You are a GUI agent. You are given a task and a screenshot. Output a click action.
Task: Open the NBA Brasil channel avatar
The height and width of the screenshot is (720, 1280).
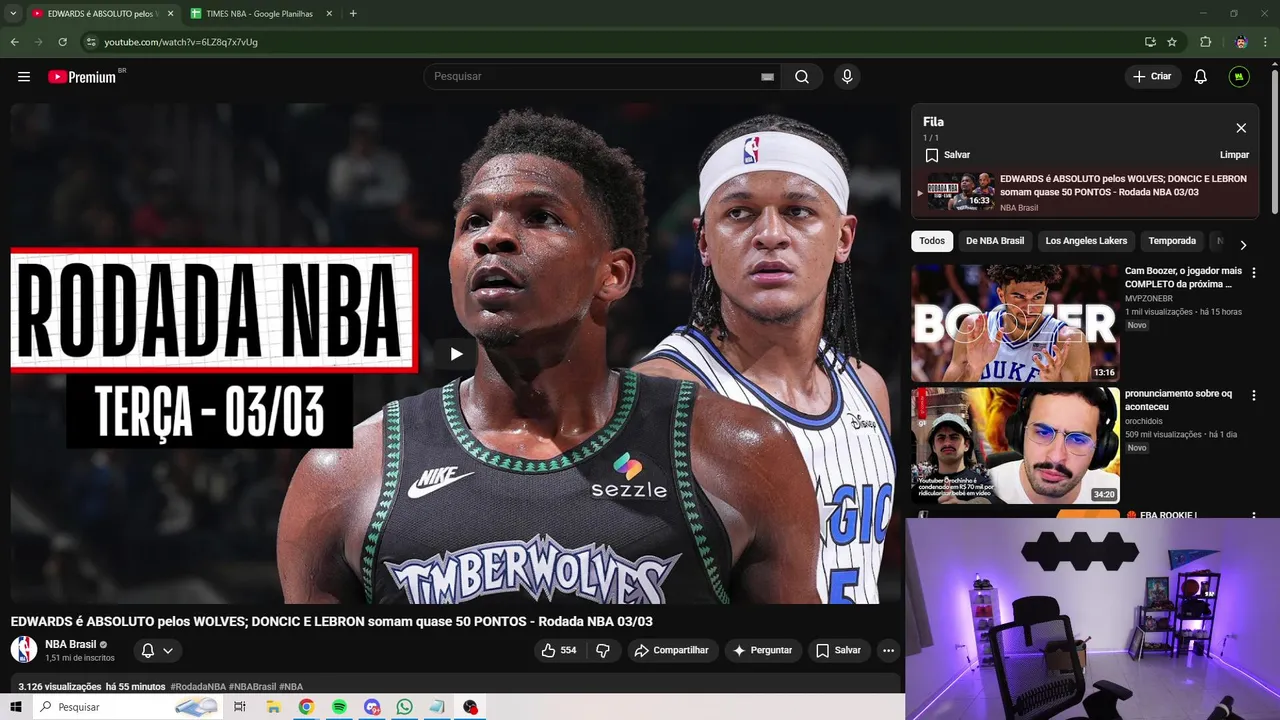[x=24, y=650]
